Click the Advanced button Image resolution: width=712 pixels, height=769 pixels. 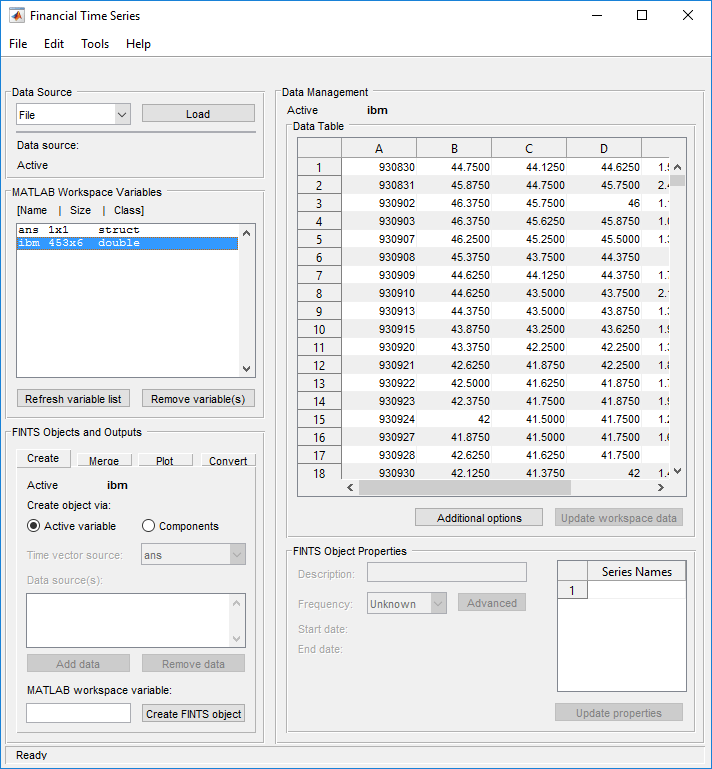click(x=492, y=603)
